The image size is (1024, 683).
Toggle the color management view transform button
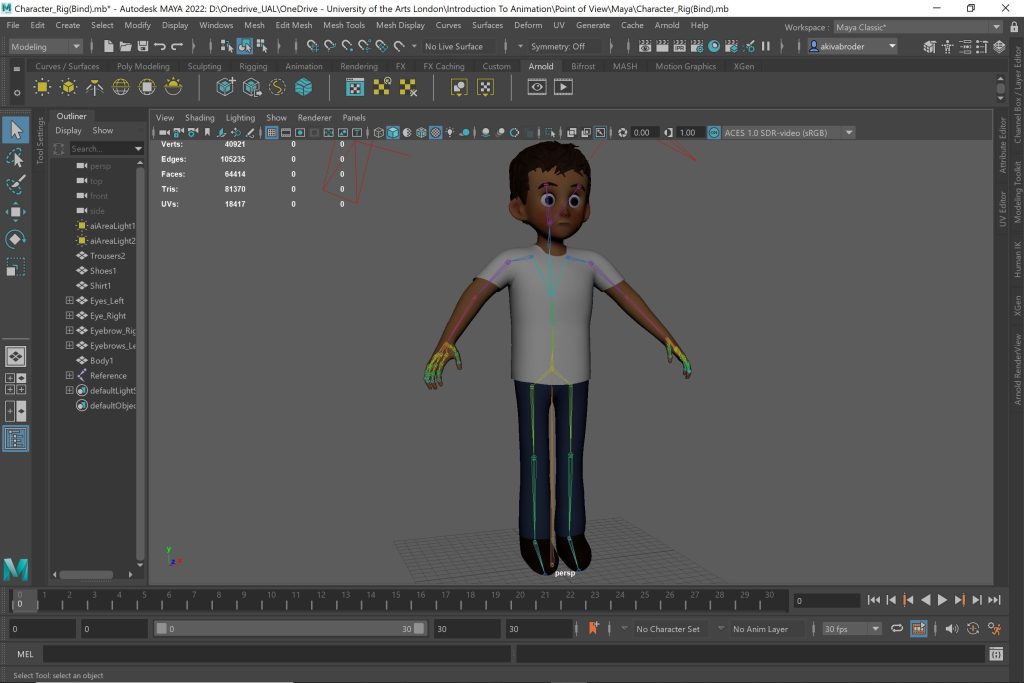[714, 132]
